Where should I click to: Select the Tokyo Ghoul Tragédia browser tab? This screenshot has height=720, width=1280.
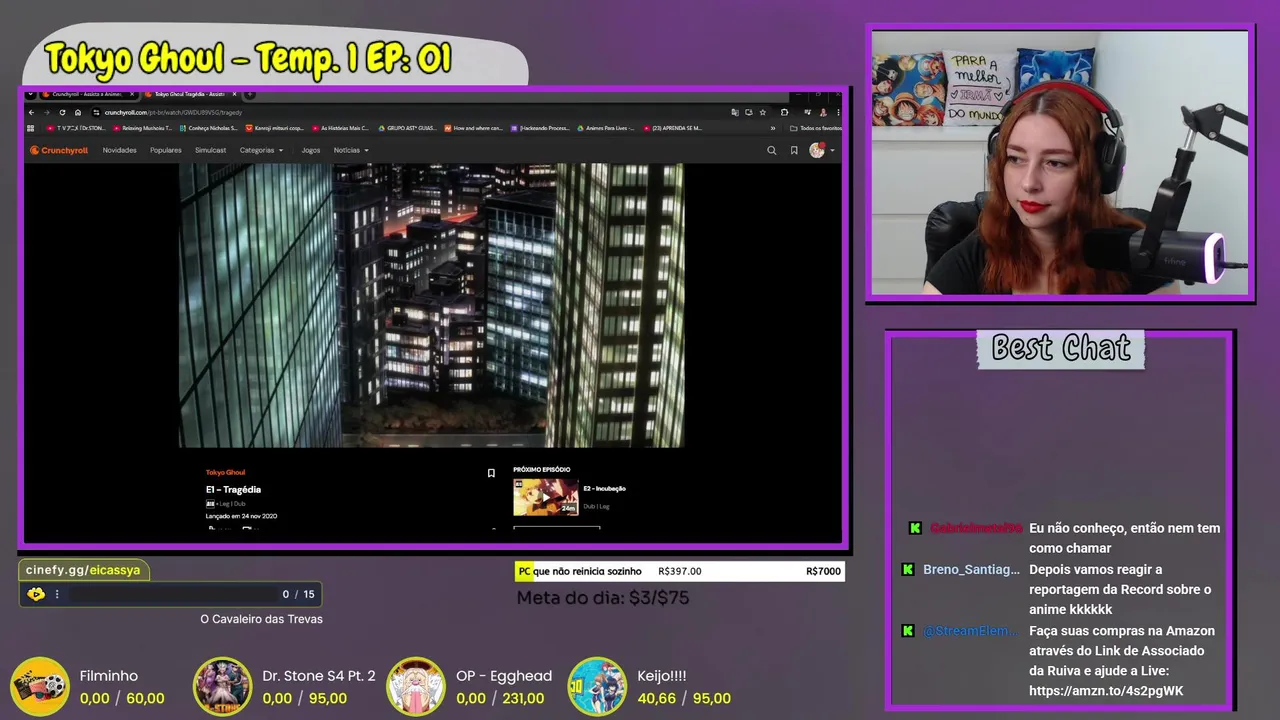point(192,94)
